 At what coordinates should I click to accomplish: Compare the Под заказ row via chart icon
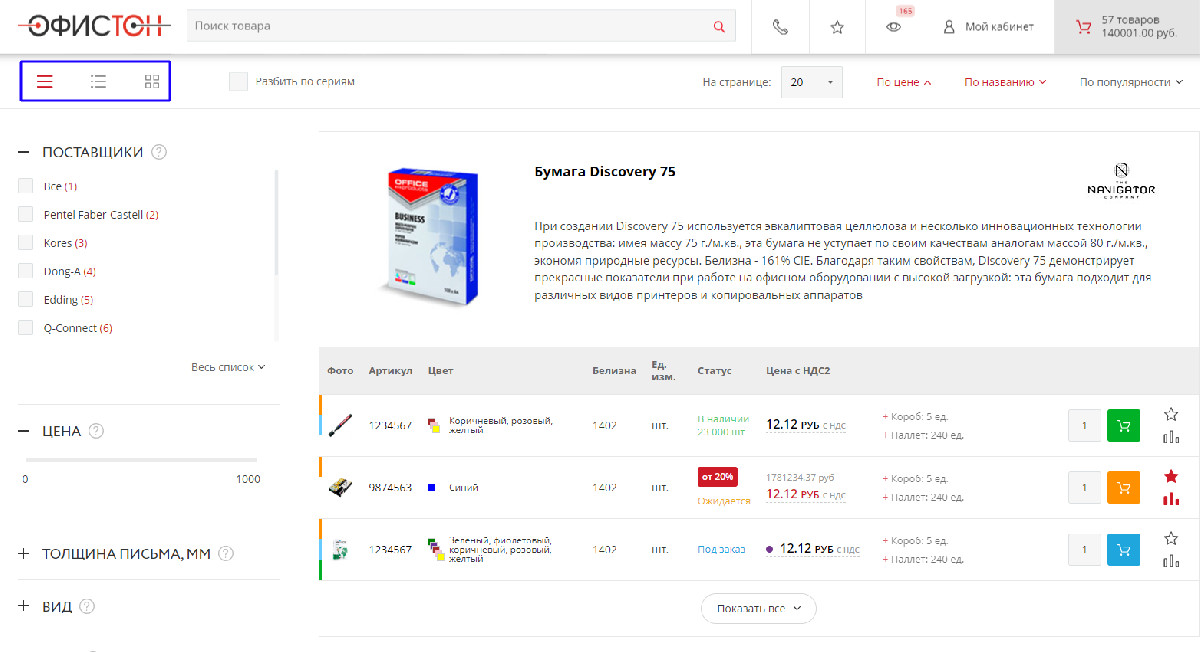point(1171,561)
